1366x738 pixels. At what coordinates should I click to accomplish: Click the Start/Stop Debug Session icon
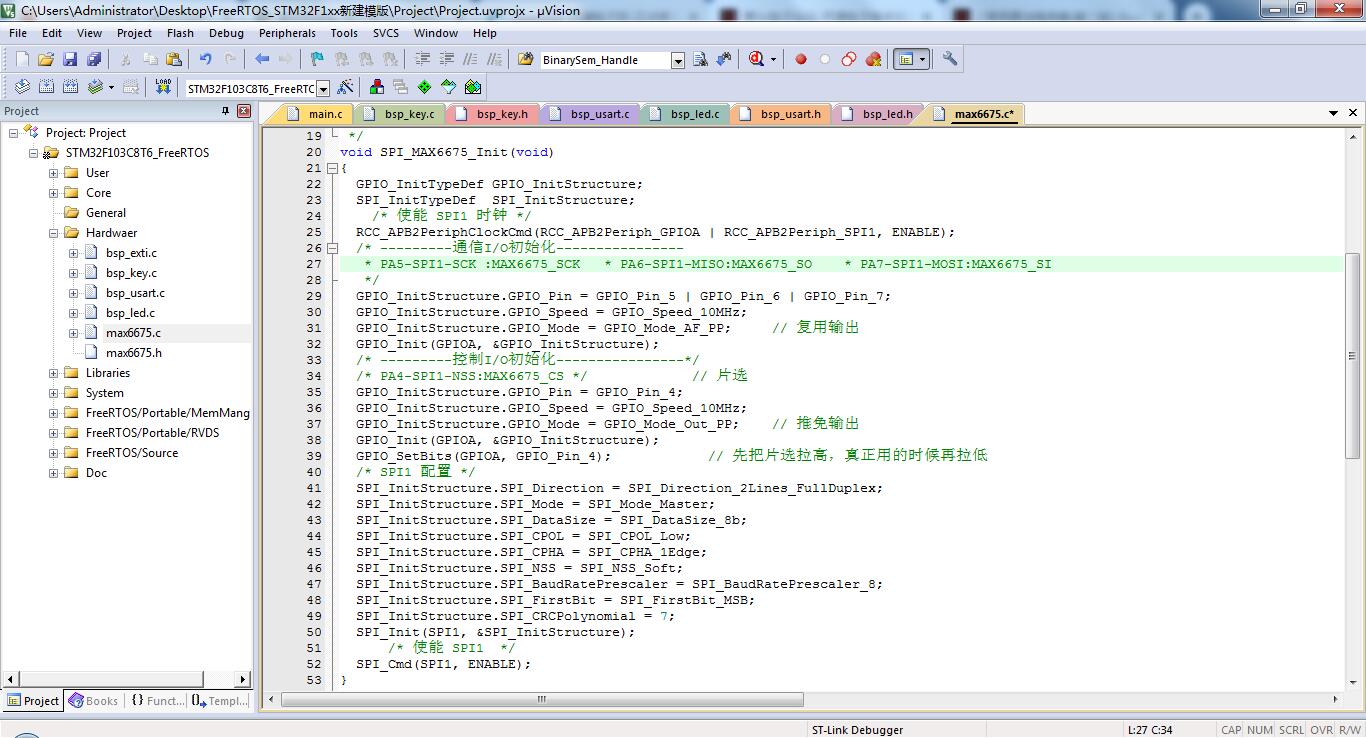tap(758, 60)
